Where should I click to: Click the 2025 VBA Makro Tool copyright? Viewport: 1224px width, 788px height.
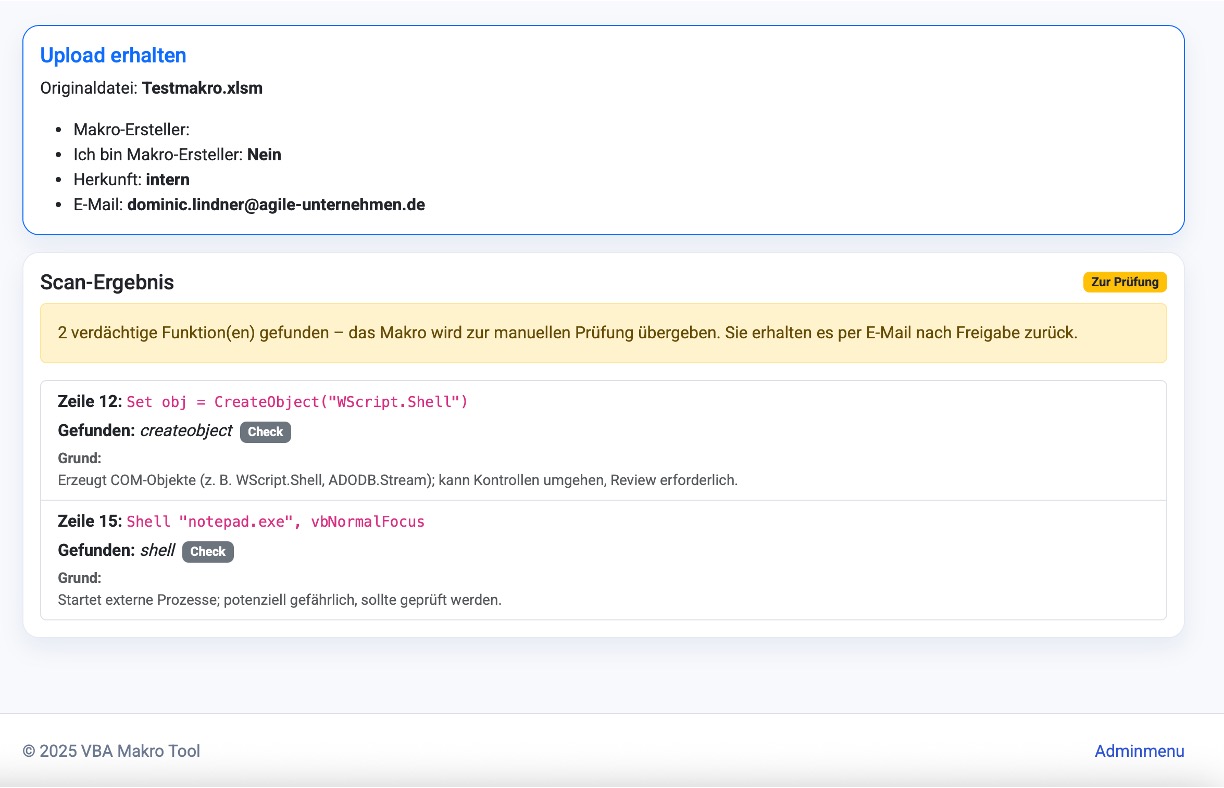[x=111, y=751]
